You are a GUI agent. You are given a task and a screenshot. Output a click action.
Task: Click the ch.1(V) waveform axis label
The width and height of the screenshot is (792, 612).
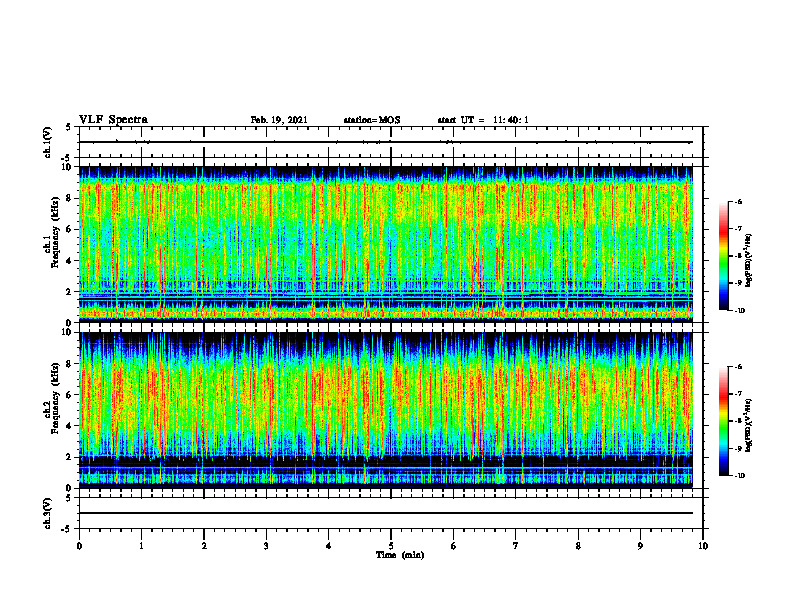(x=48, y=142)
